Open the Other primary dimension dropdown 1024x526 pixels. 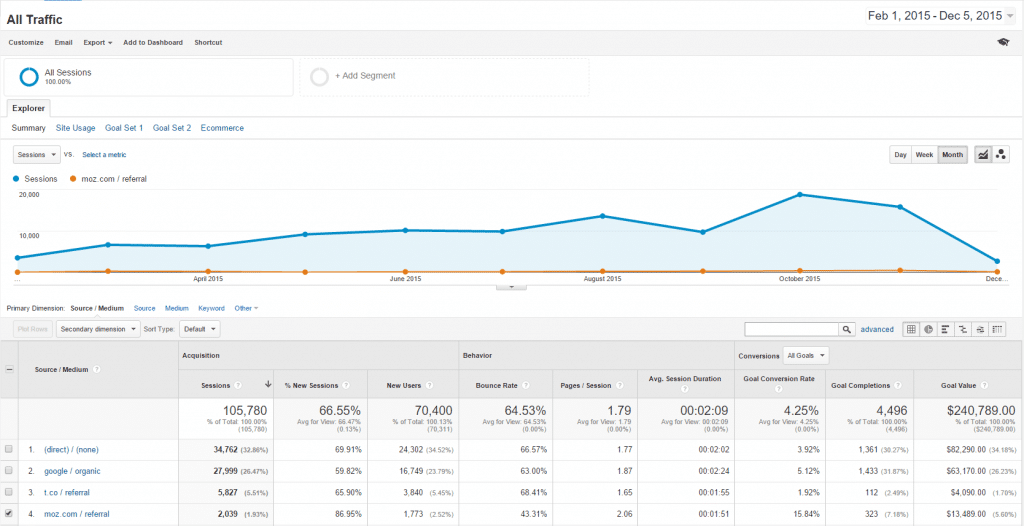(x=246, y=308)
